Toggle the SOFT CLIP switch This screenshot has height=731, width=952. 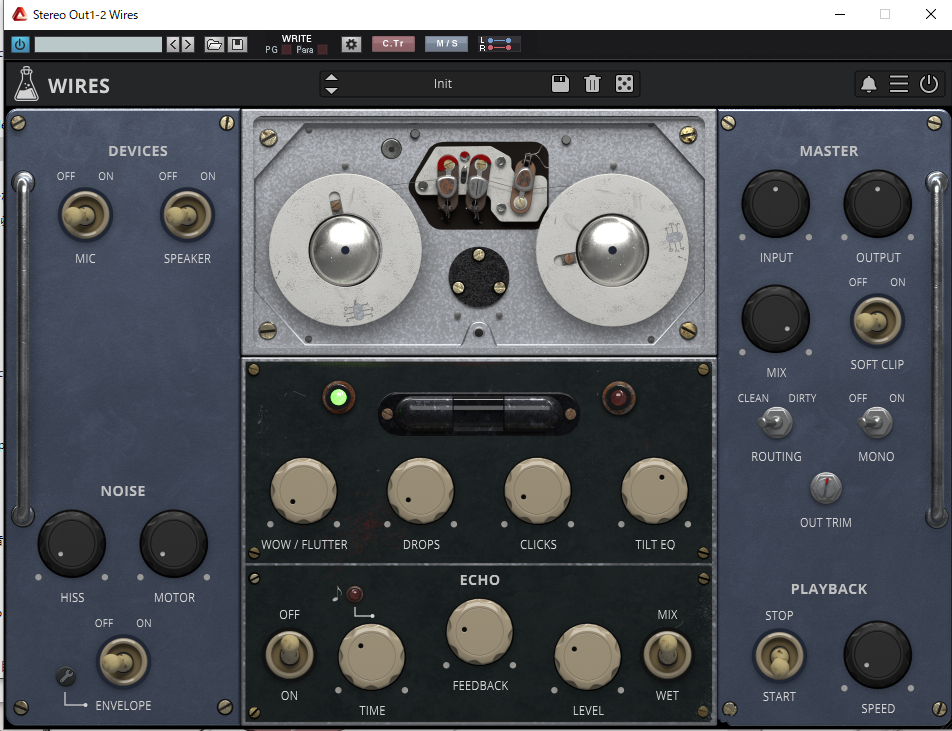pos(877,321)
